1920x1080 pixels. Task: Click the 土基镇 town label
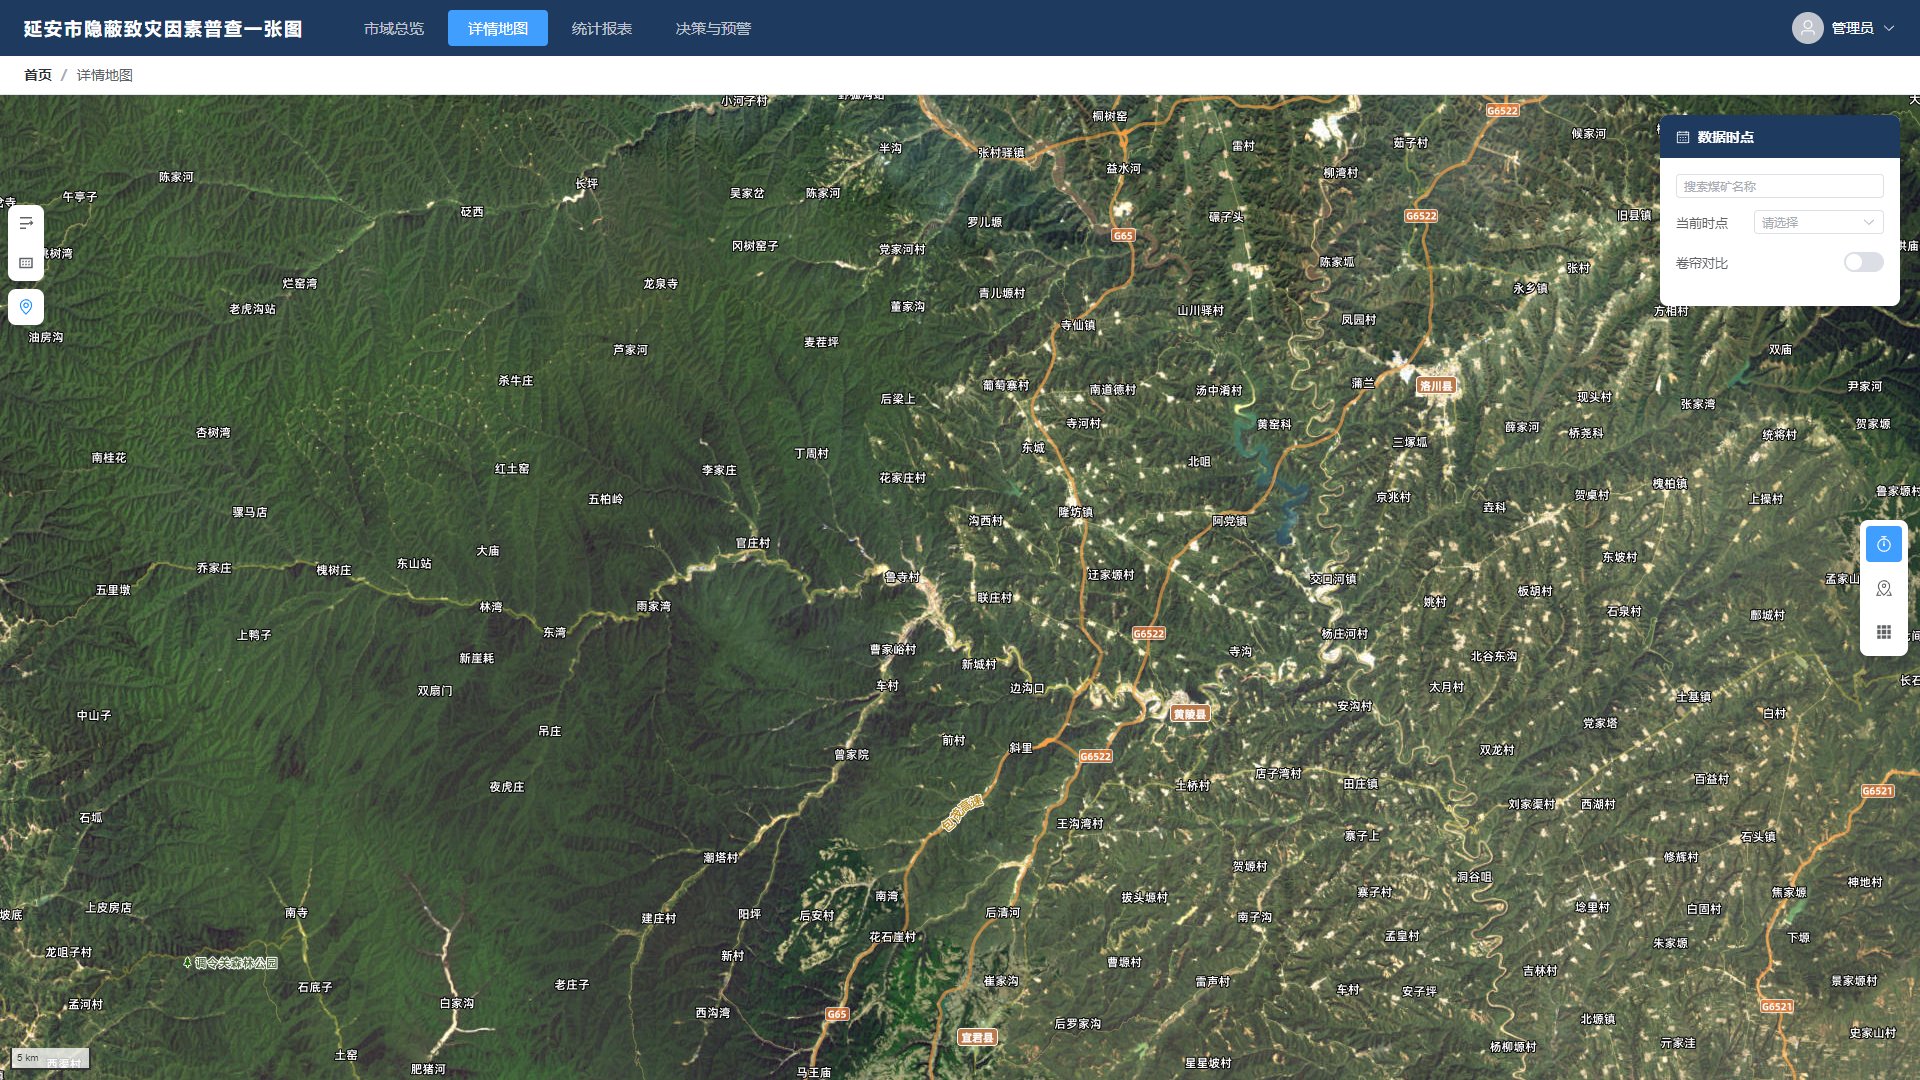[1694, 697]
